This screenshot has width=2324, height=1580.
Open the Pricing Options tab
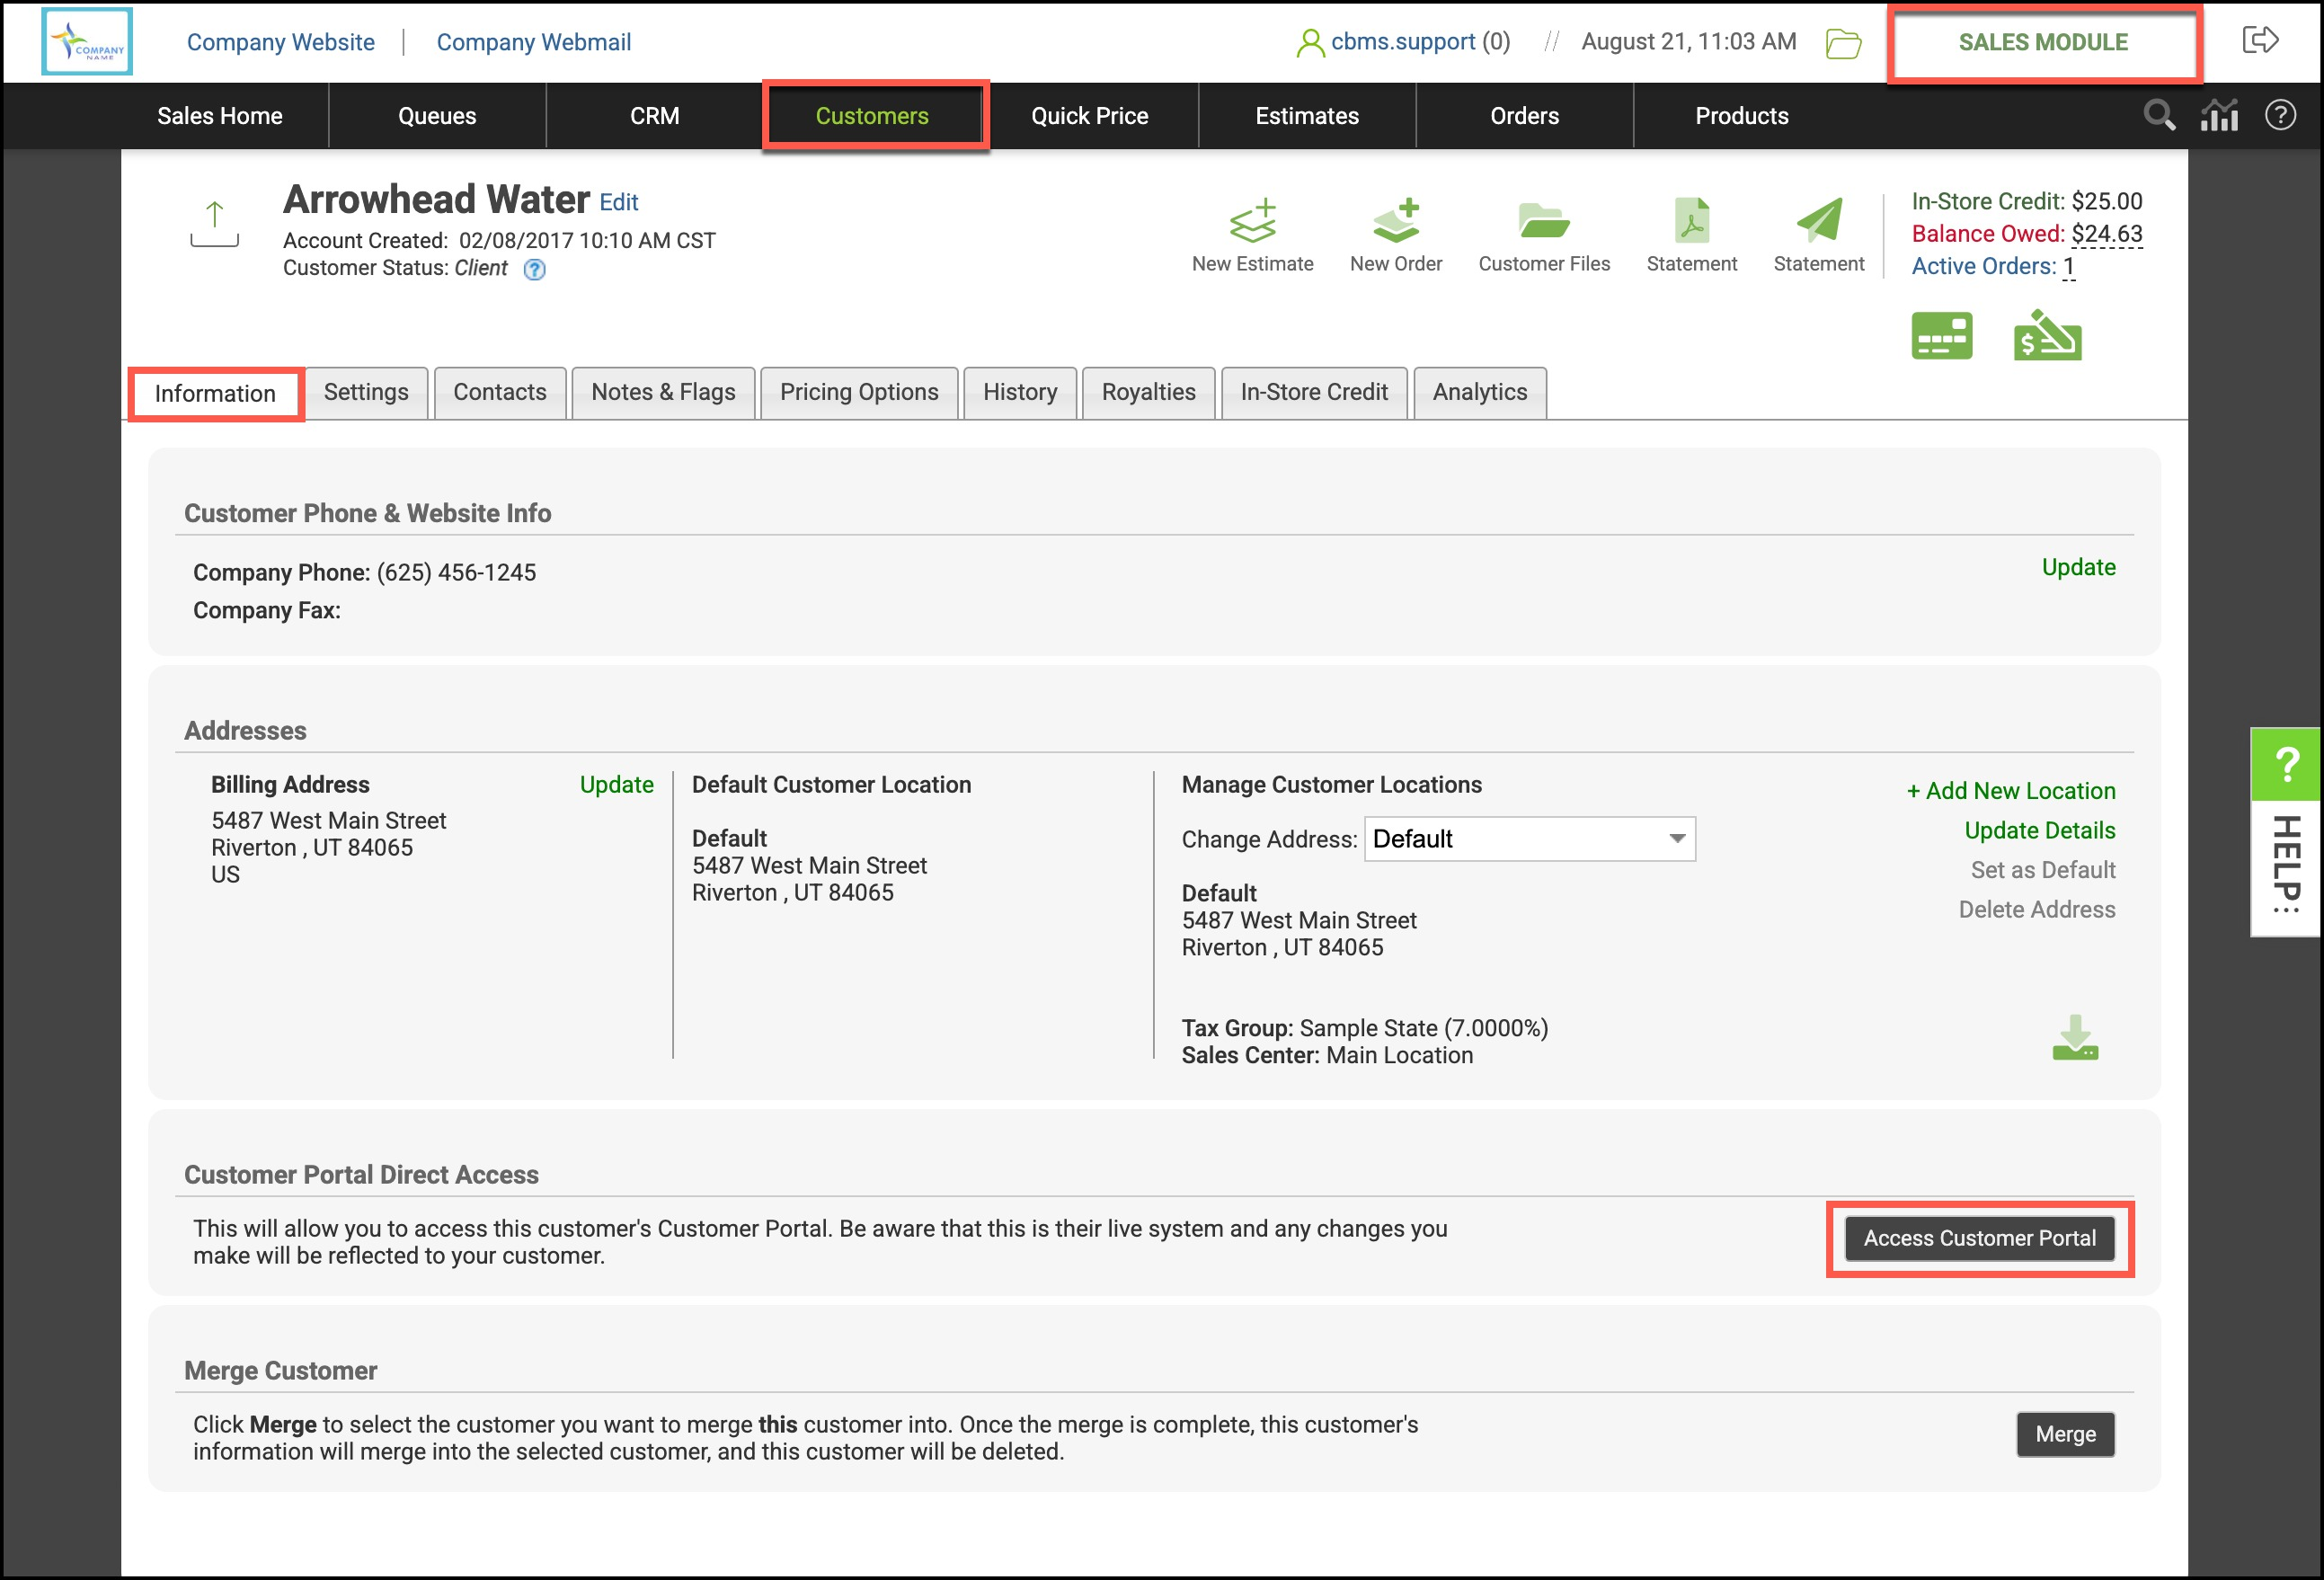click(x=859, y=392)
